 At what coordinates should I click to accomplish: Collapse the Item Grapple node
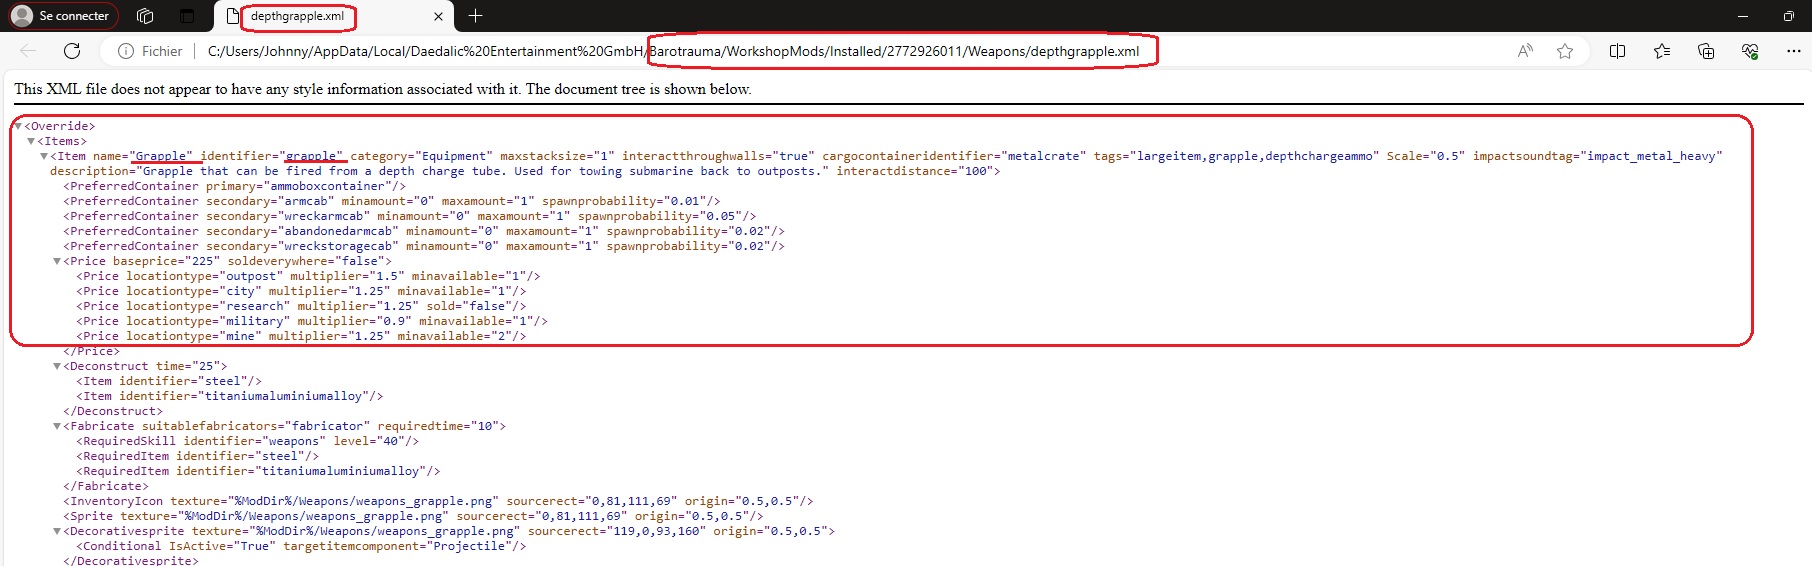coord(44,156)
